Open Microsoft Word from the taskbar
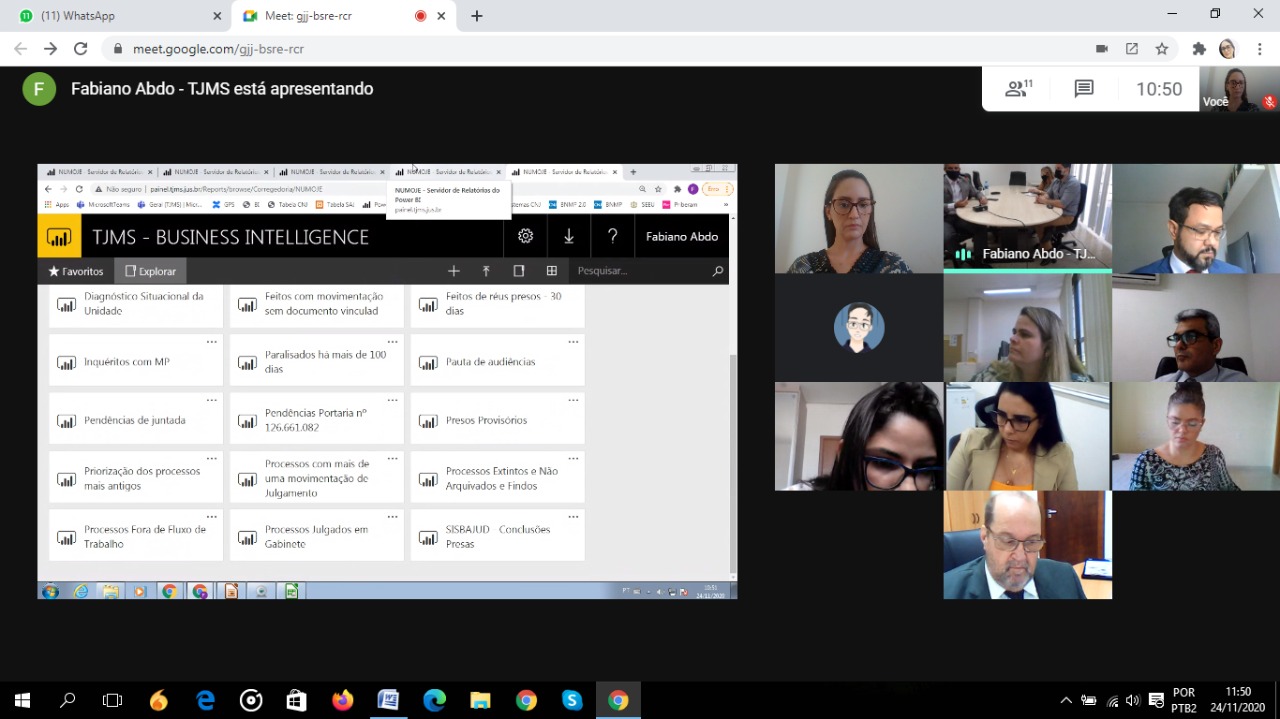This screenshot has width=1280, height=719. tap(388, 701)
